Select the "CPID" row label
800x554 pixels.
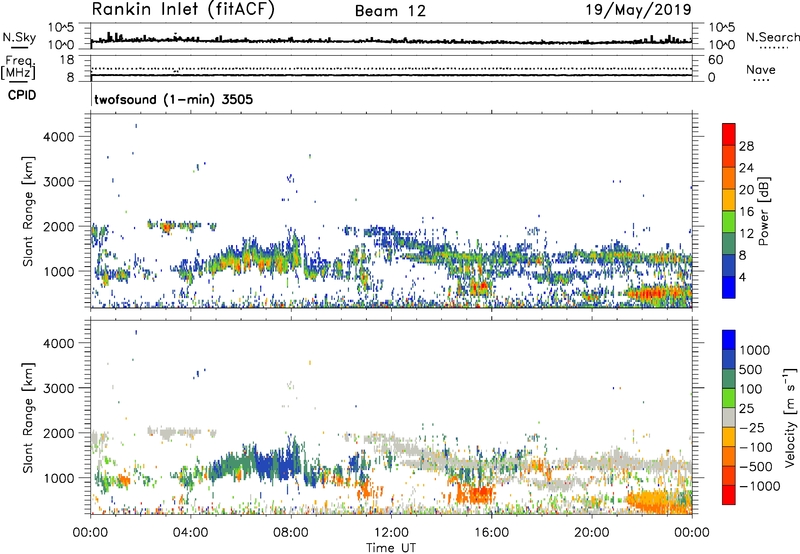tap(22, 95)
